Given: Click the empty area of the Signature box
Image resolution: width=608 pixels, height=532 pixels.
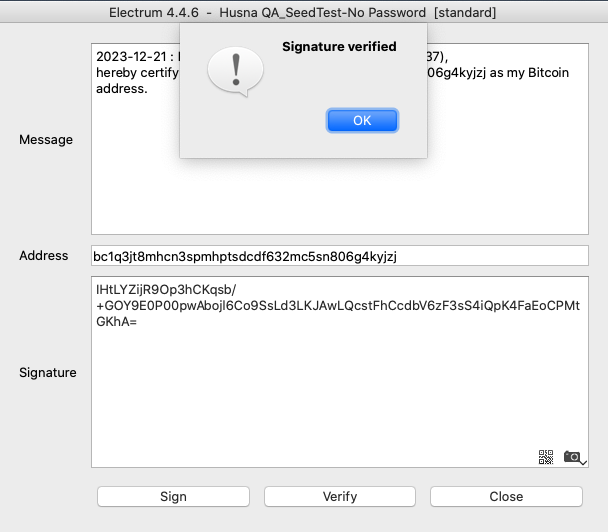Looking at the screenshot, I should (x=340, y=388).
